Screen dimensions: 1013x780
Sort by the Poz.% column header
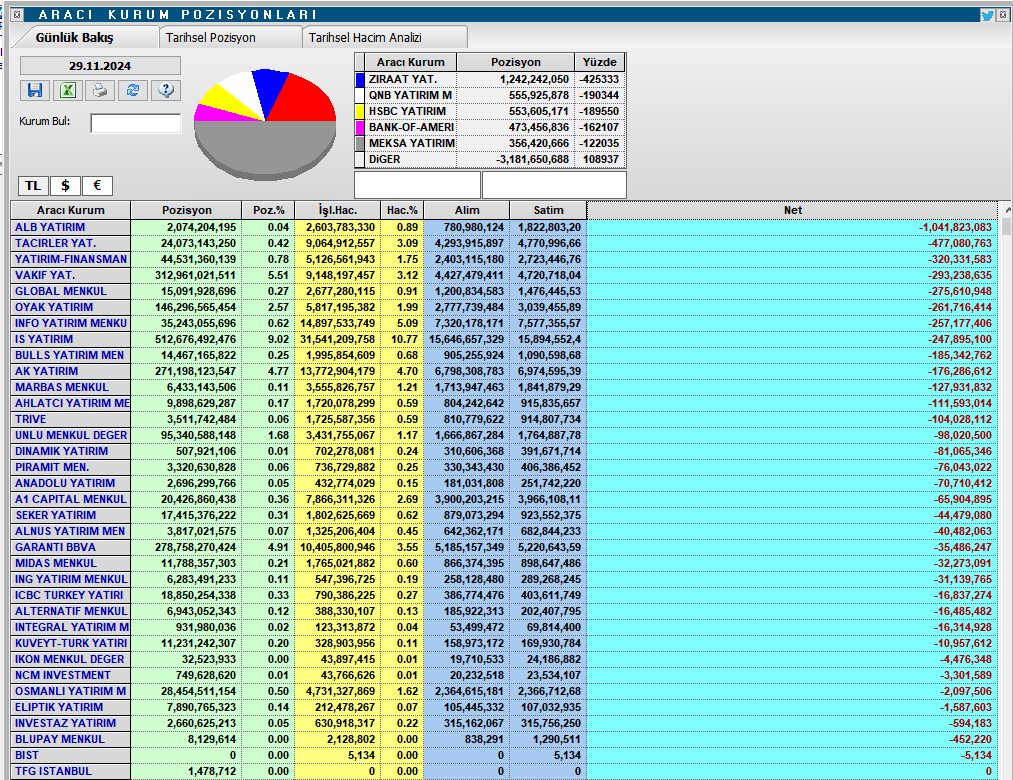pyautogui.click(x=268, y=210)
